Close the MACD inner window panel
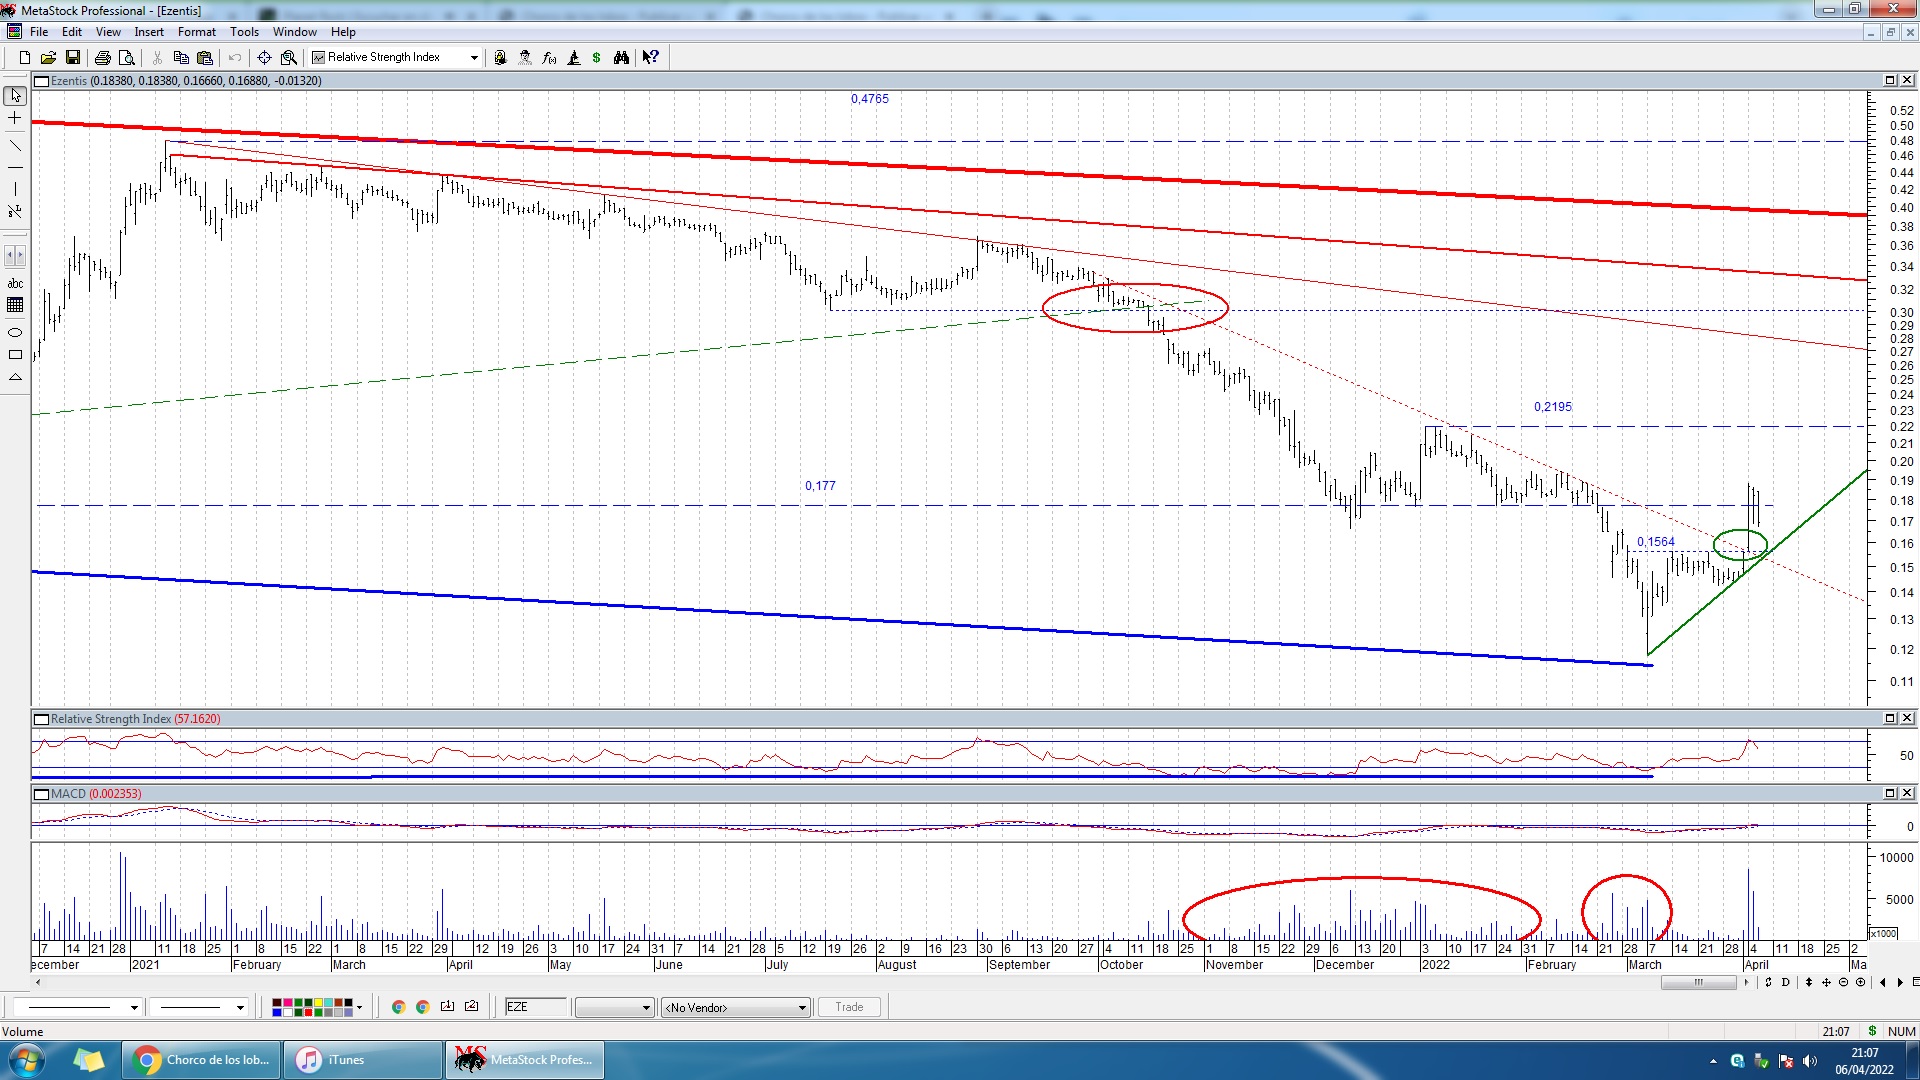This screenshot has width=1920, height=1080. tap(1907, 793)
